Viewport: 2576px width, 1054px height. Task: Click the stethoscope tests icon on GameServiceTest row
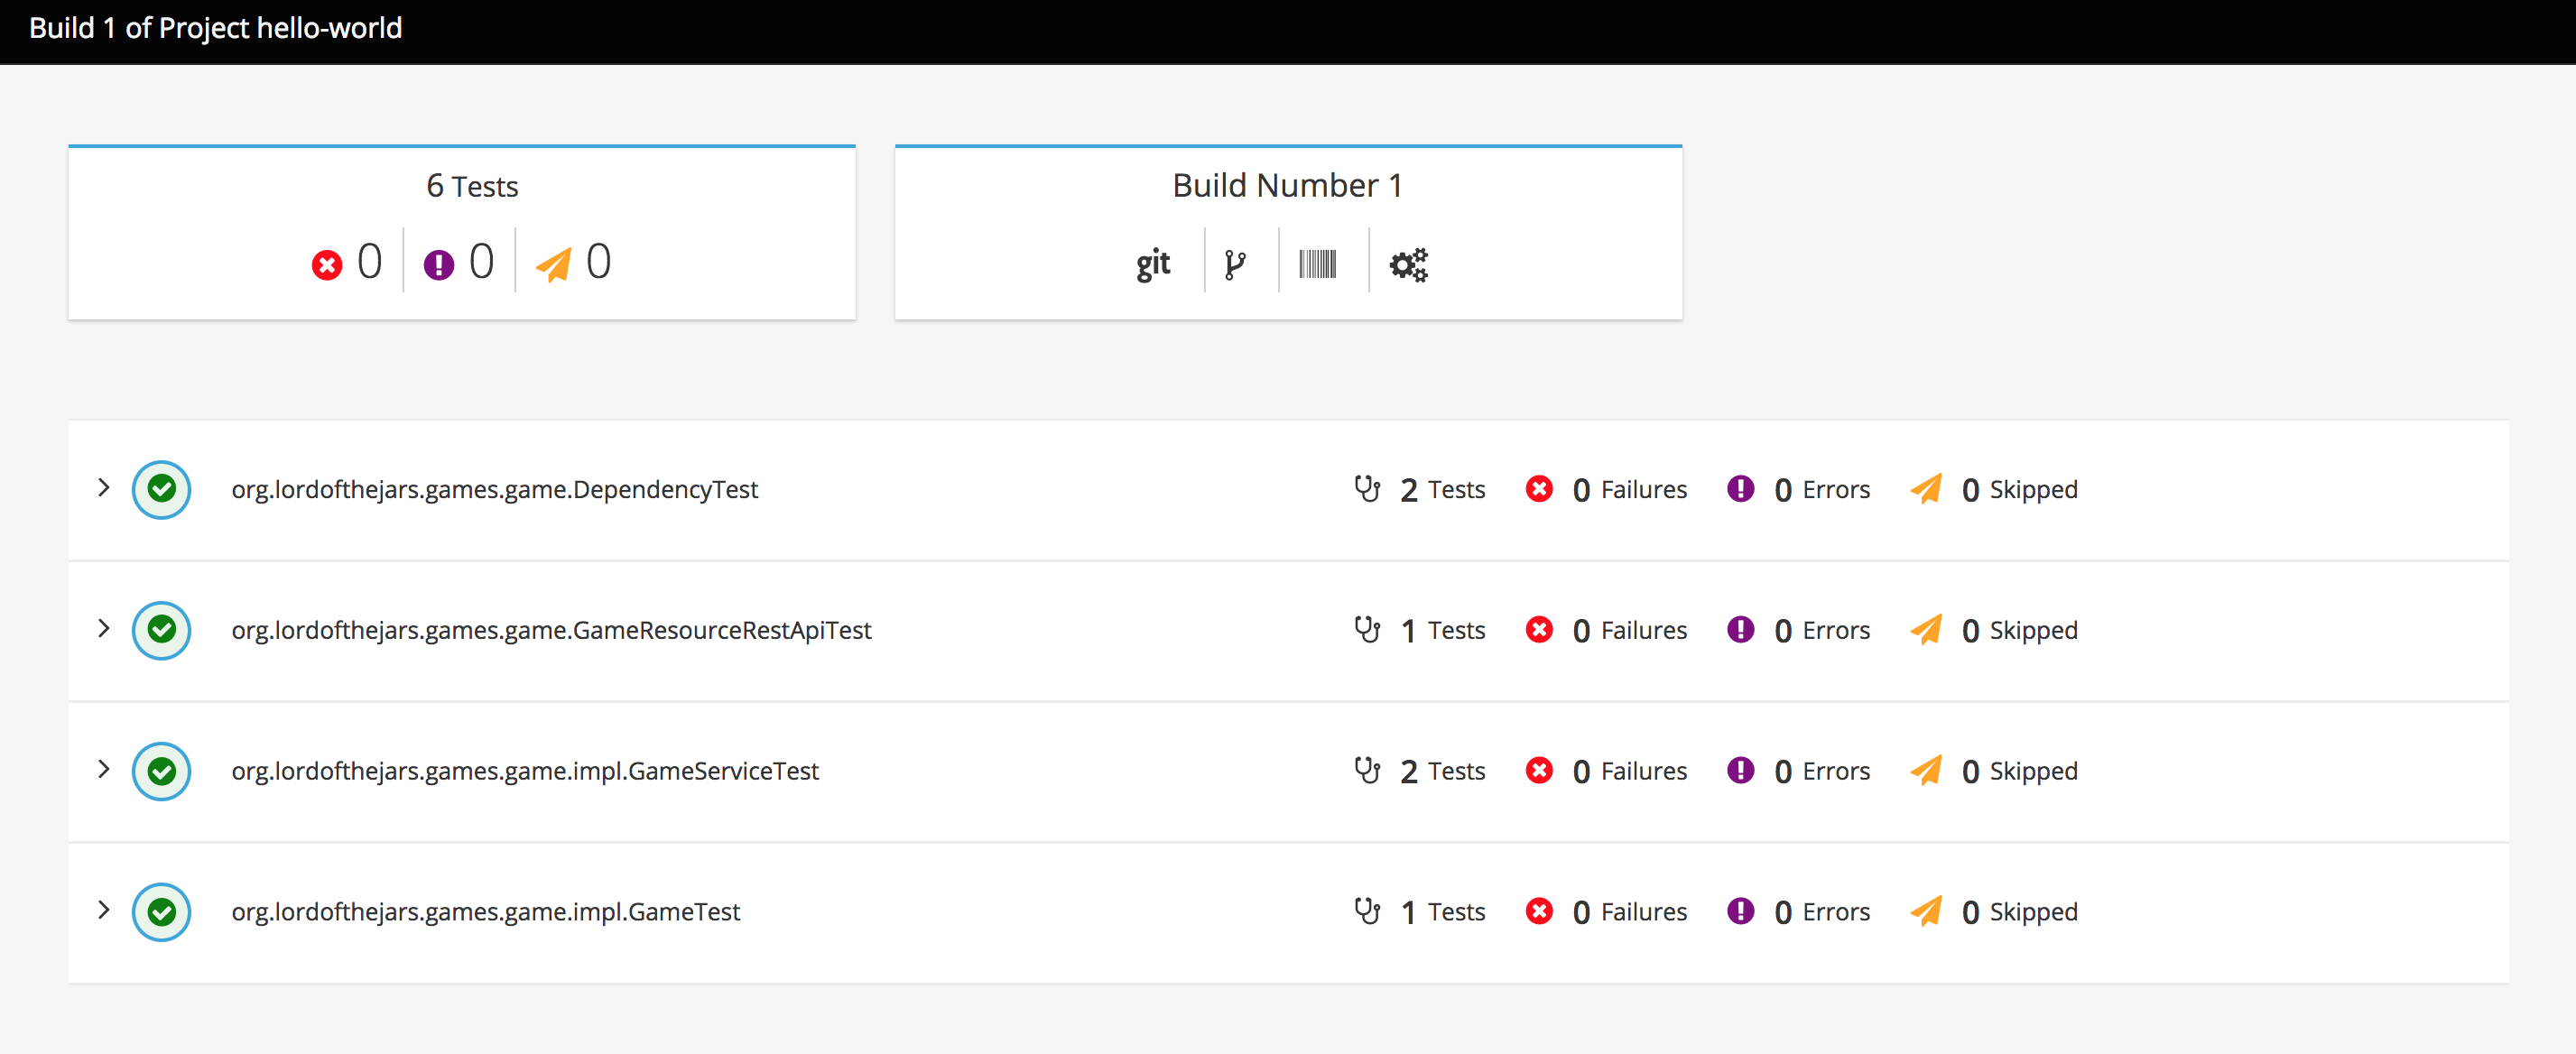[1367, 770]
